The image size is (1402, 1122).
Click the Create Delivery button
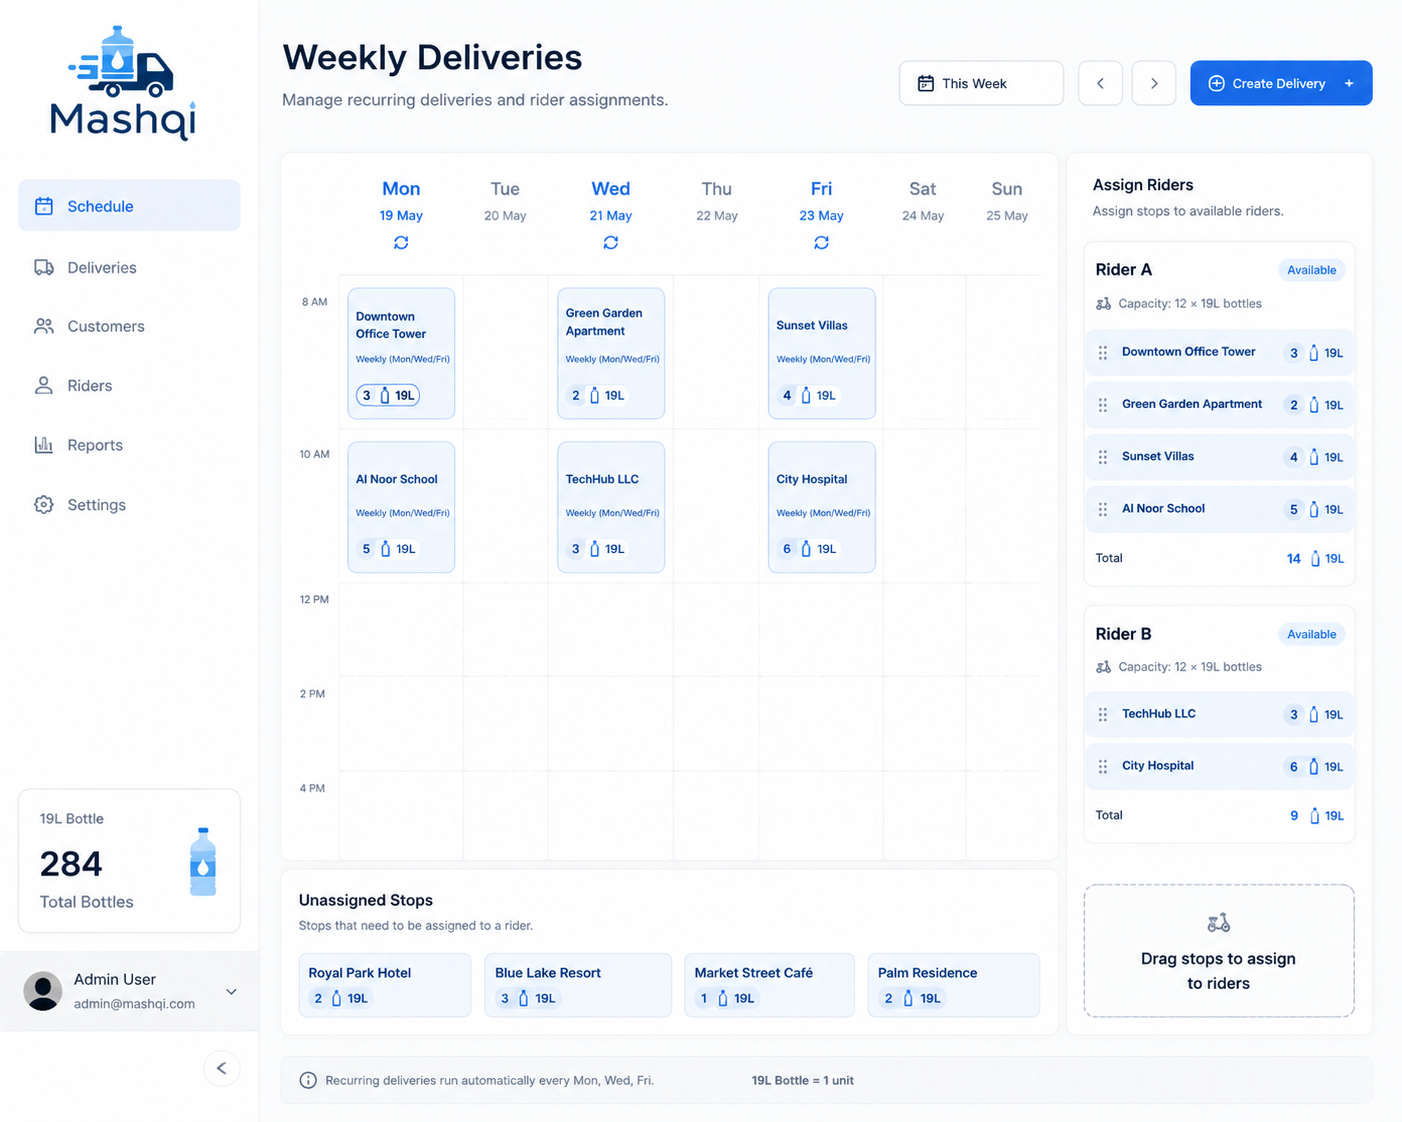tap(1281, 83)
